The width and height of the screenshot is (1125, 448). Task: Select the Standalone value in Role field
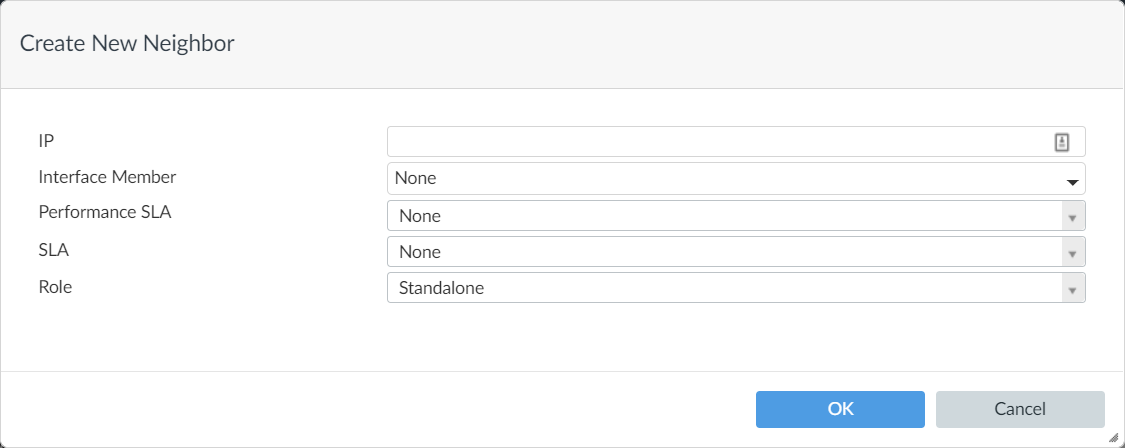click(441, 288)
